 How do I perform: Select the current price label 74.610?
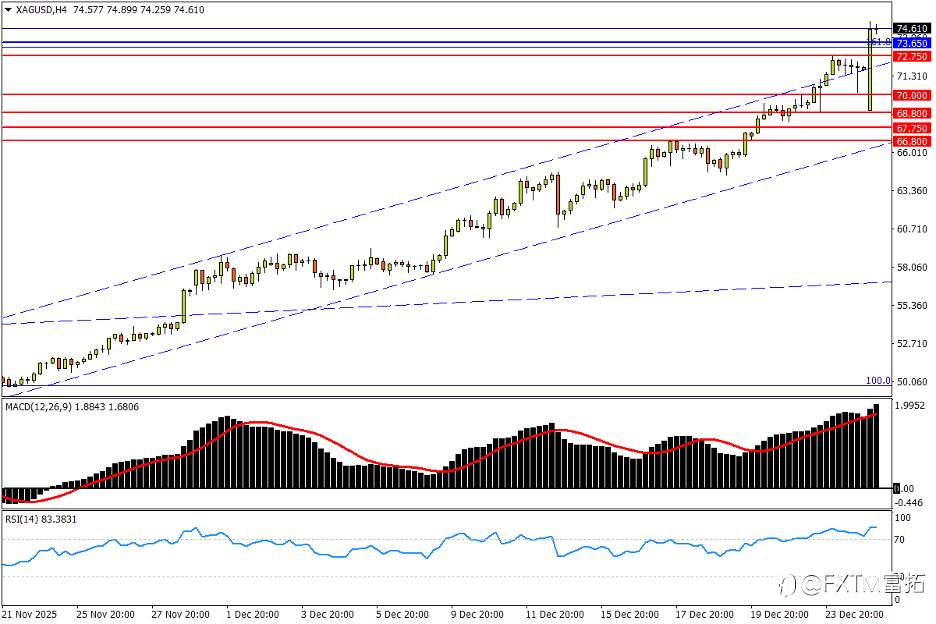(x=912, y=28)
